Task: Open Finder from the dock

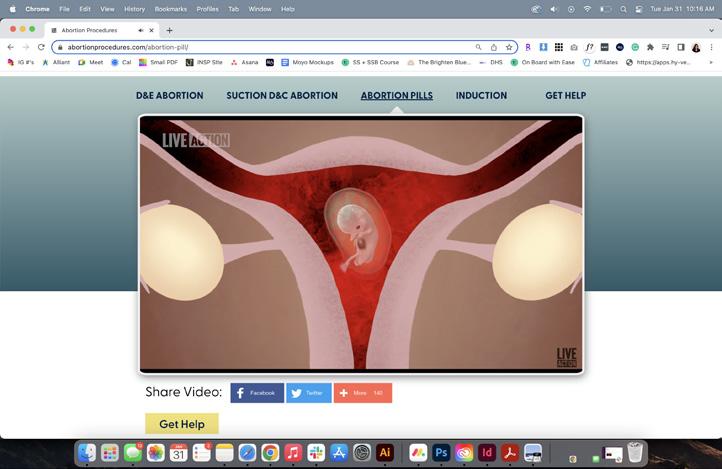Action: coord(87,453)
